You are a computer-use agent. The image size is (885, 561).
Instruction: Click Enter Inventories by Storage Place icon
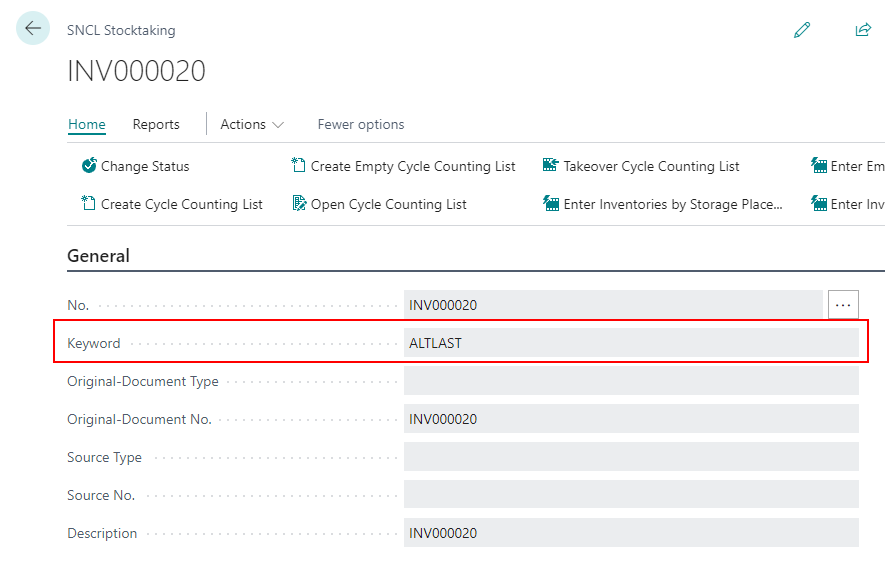550,203
